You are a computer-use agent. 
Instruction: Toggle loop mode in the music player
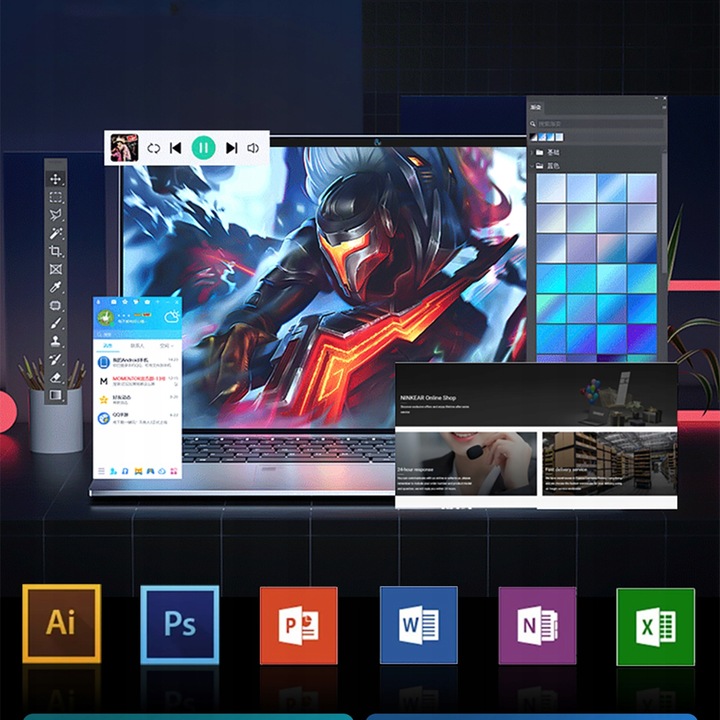point(153,148)
